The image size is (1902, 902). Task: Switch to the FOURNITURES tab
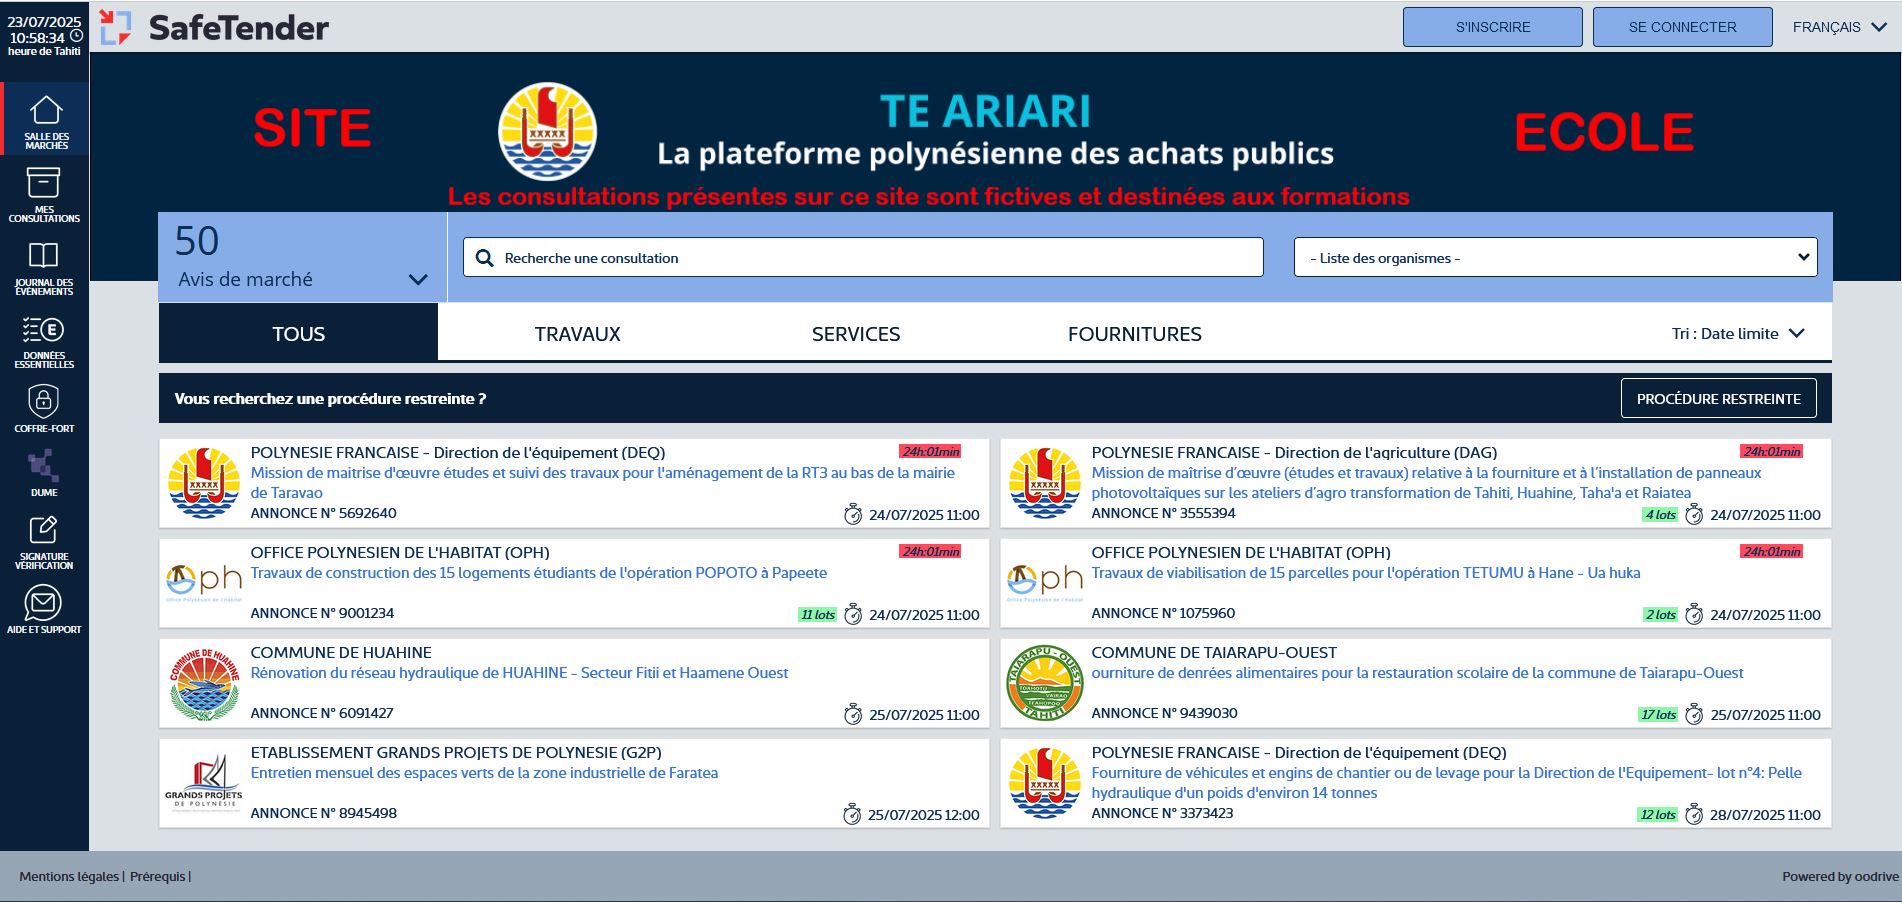click(1135, 334)
